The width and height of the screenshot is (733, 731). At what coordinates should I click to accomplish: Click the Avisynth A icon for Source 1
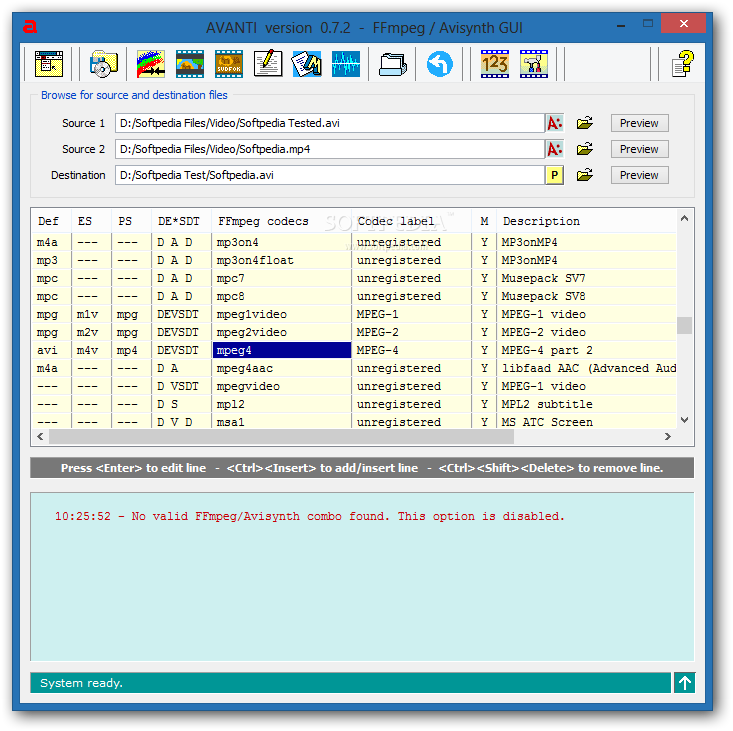554,123
